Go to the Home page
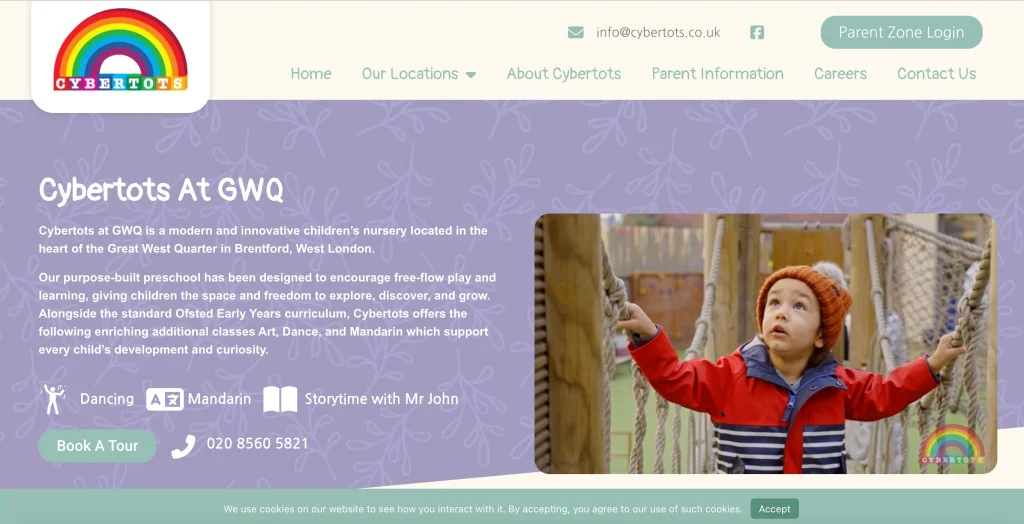 (311, 74)
